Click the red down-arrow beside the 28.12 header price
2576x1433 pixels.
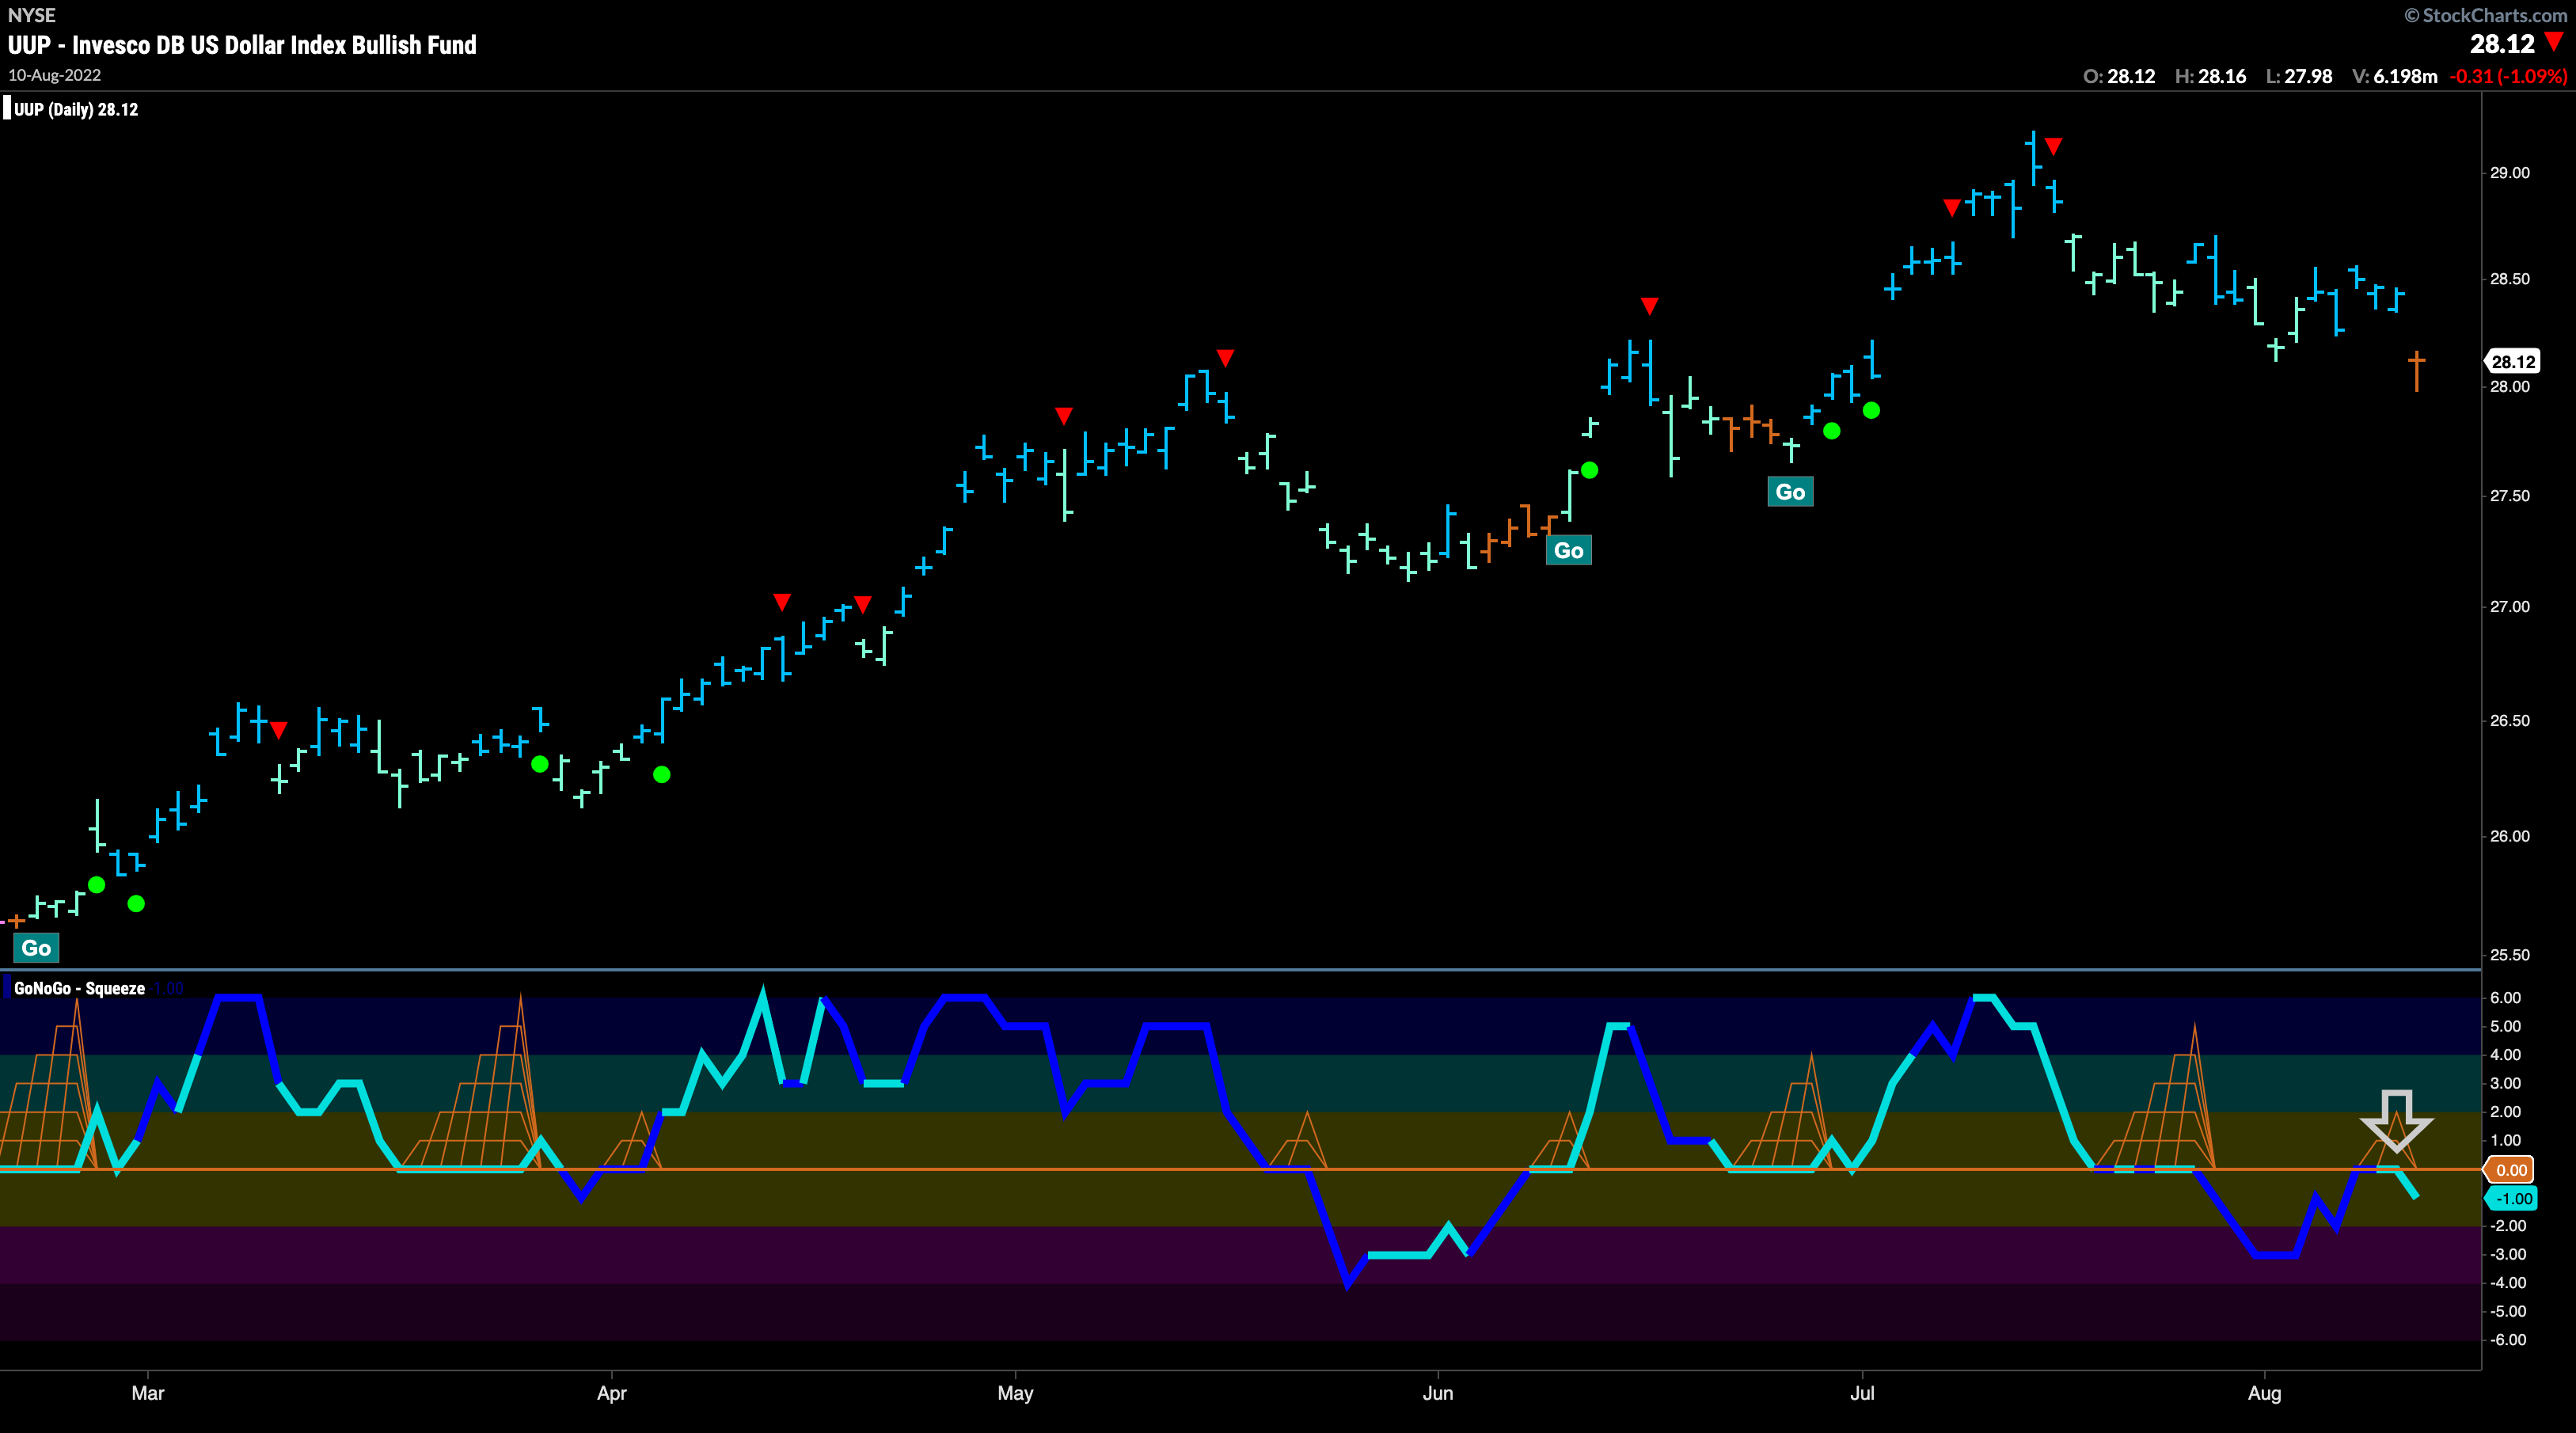click(2554, 42)
